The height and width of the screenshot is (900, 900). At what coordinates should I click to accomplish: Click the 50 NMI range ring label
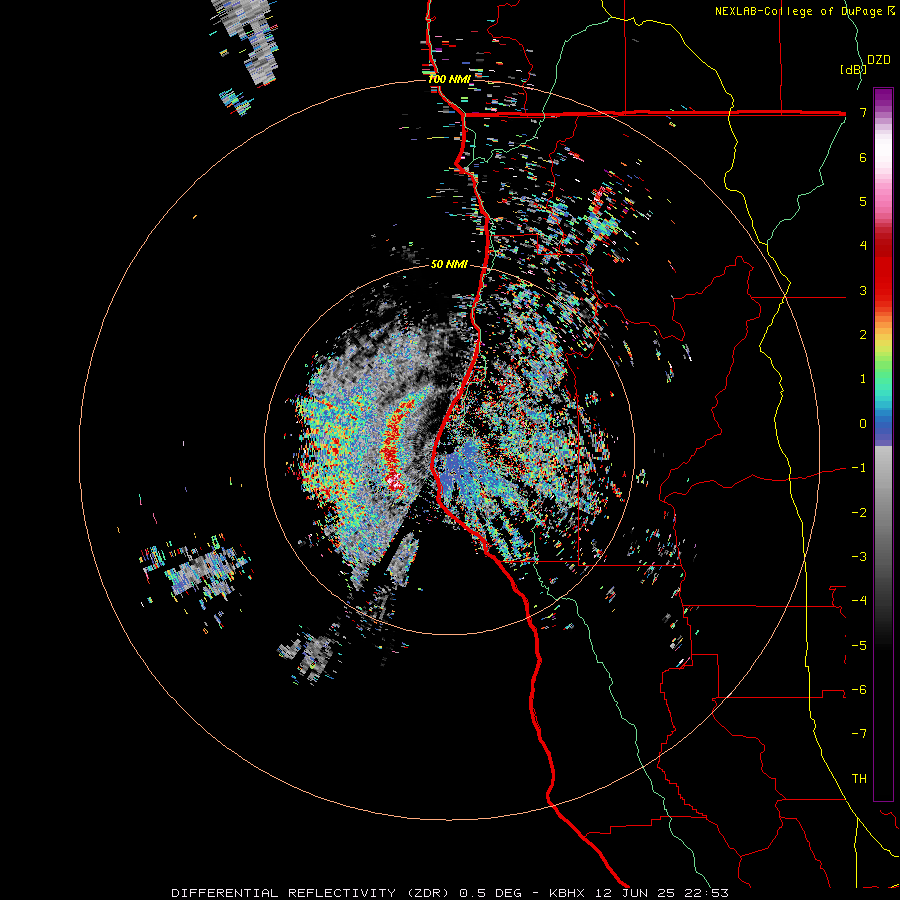pyautogui.click(x=449, y=264)
